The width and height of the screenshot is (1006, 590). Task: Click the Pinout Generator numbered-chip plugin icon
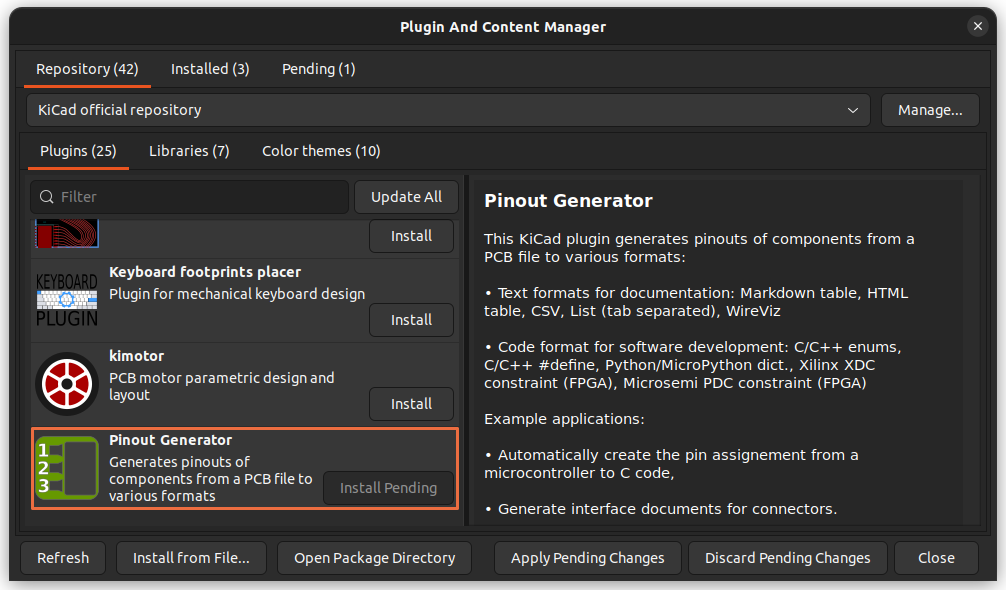[66, 468]
